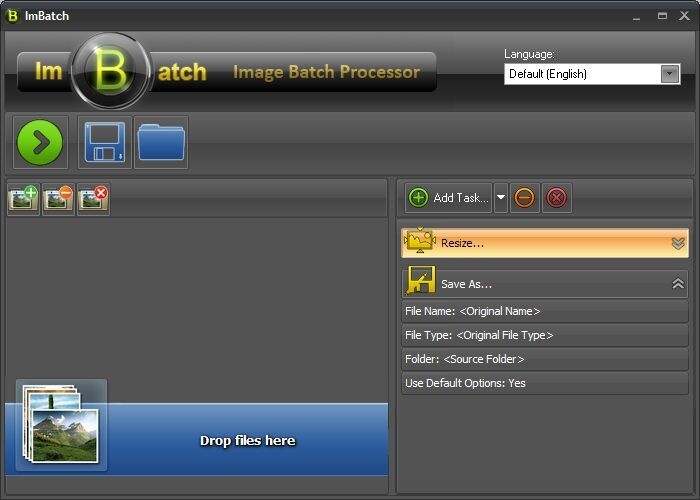Viewport: 700px width, 500px height.
Task: Change the File Type setting
Action: [544, 335]
